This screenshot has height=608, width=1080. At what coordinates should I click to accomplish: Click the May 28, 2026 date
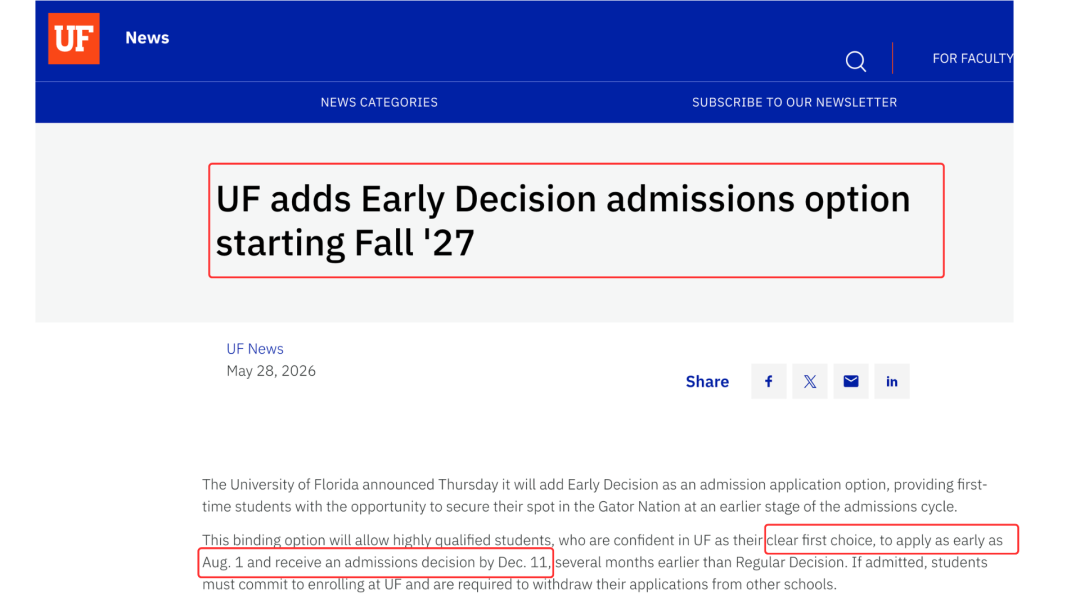tap(271, 371)
